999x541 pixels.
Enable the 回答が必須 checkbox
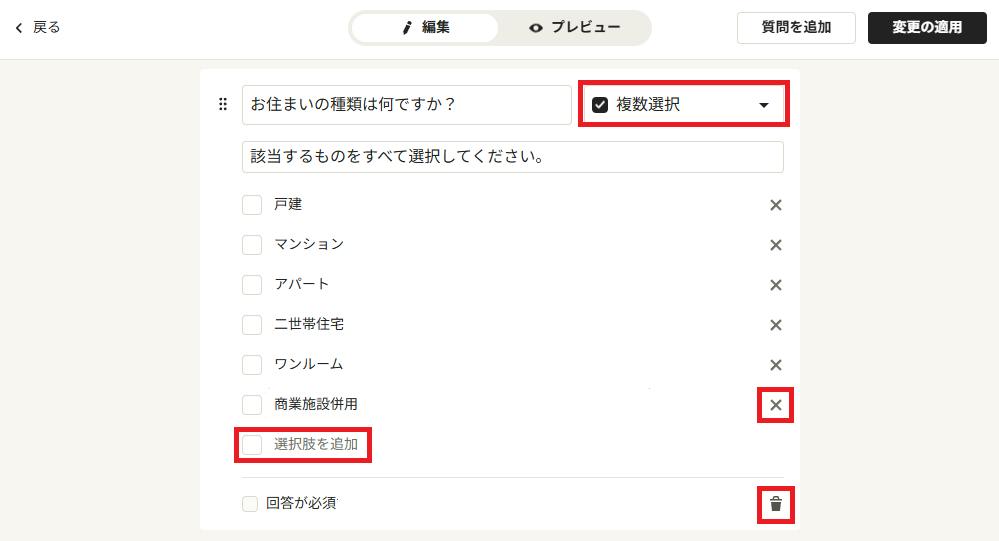250,503
